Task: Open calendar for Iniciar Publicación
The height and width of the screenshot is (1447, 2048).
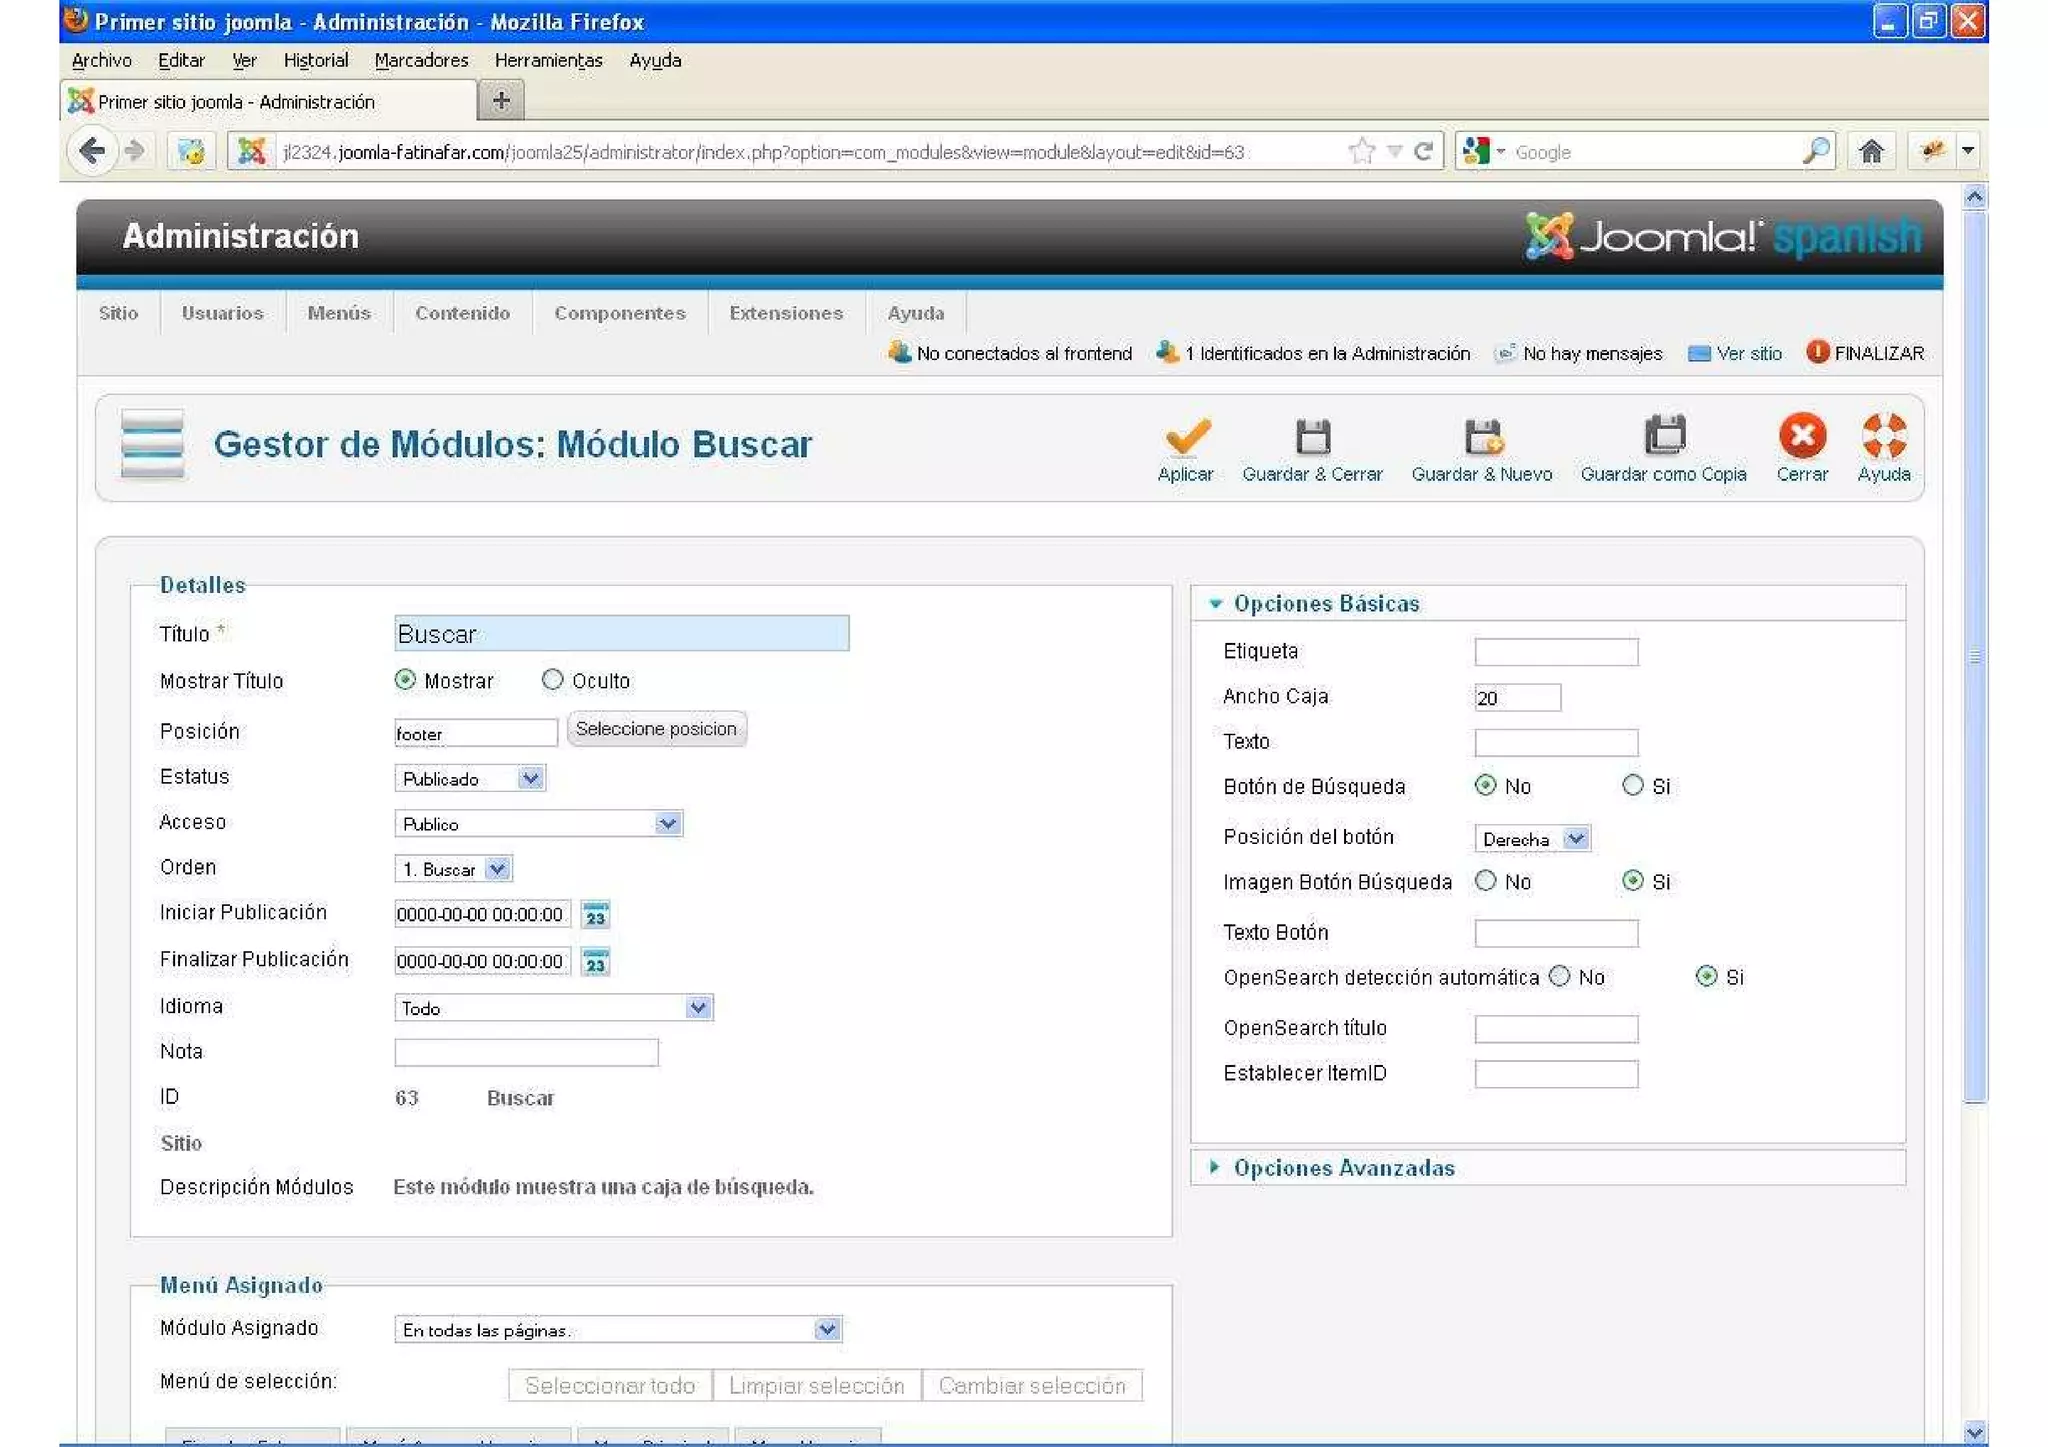Action: coord(596,915)
